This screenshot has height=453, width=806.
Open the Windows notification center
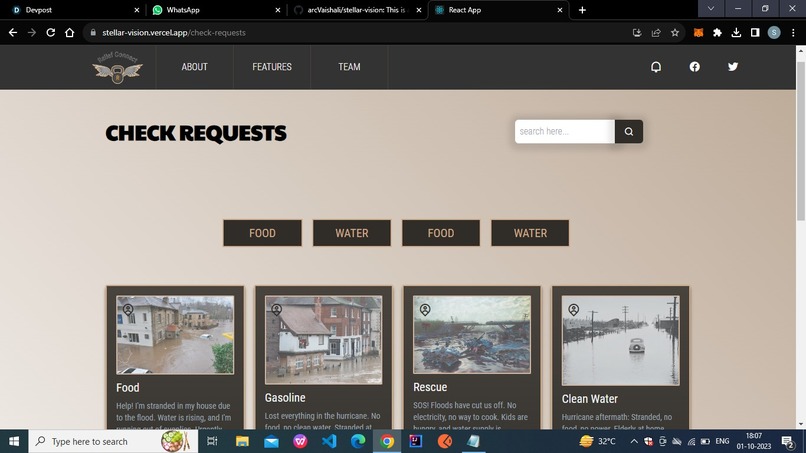(787, 441)
